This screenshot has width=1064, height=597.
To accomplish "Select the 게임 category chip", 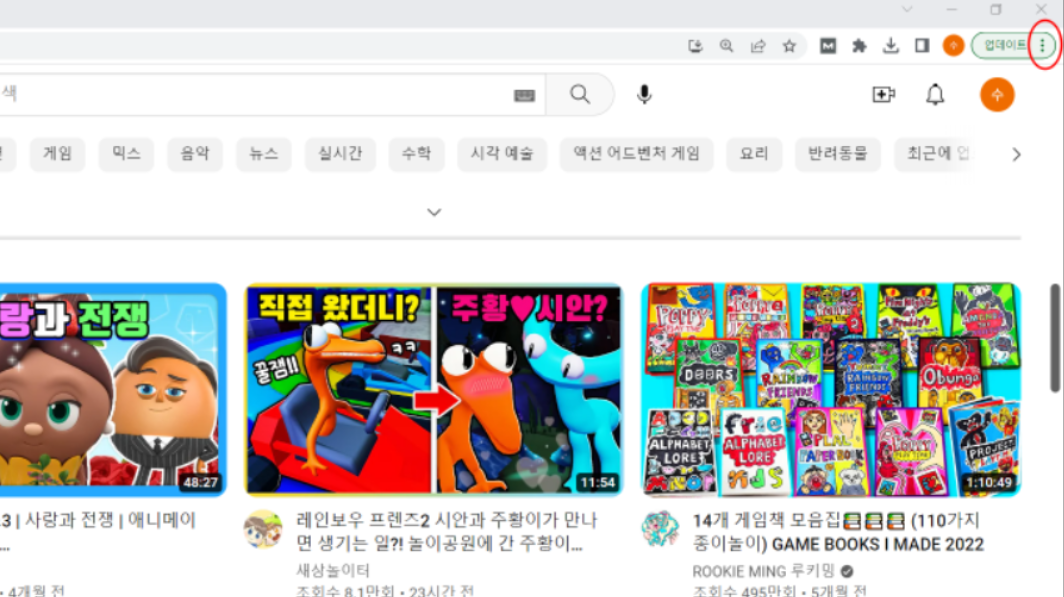I will pos(57,154).
